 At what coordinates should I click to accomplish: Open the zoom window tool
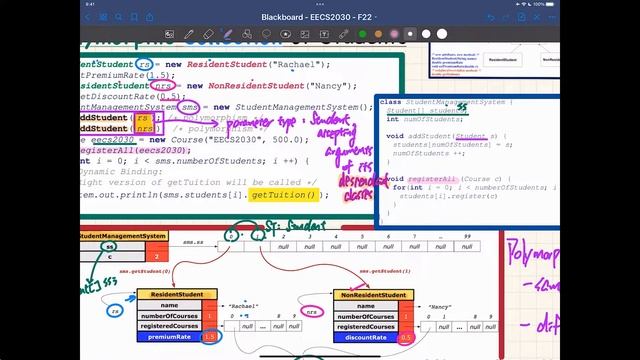(x=169, y=34)
